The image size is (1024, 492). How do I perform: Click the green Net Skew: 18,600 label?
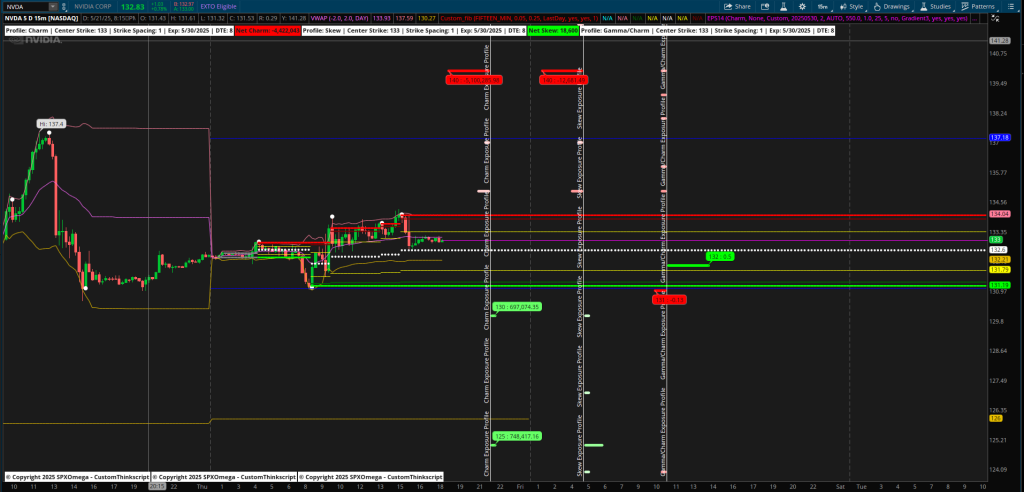point(552,31)
